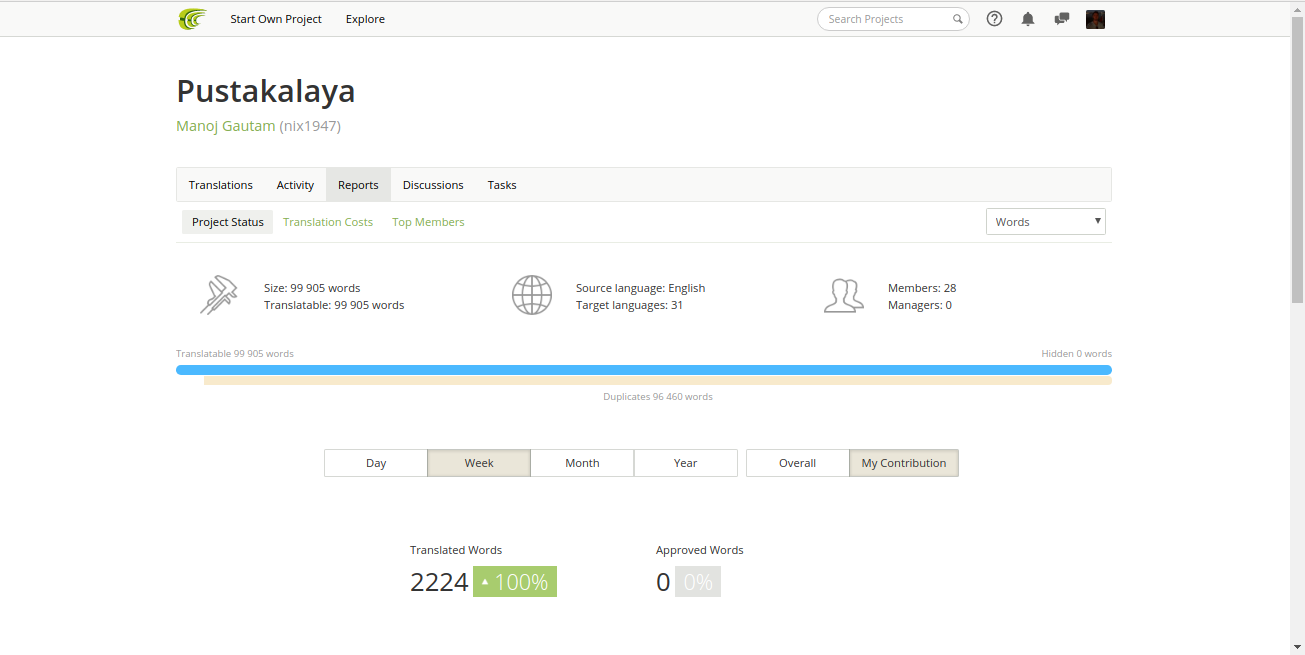
Task: Select the Month period toggle
Action: pos(582,463)
